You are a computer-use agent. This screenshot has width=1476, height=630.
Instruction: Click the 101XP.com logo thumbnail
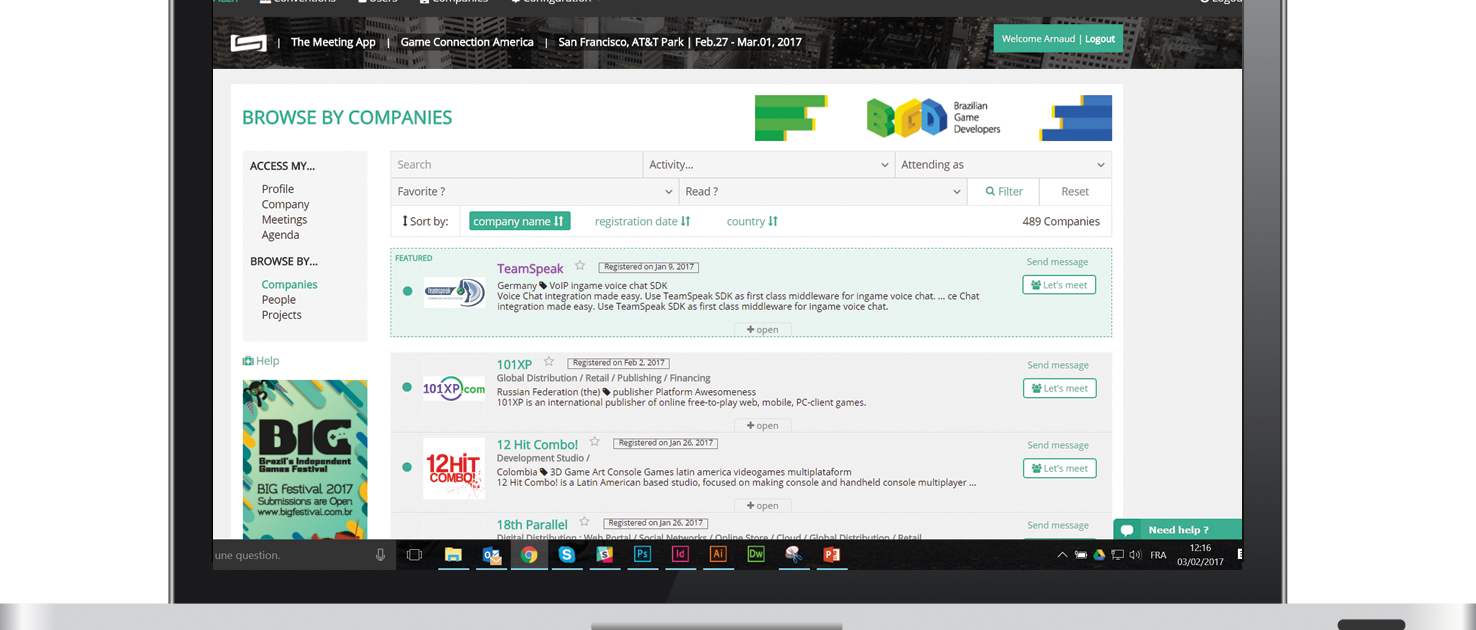point(454,388)
